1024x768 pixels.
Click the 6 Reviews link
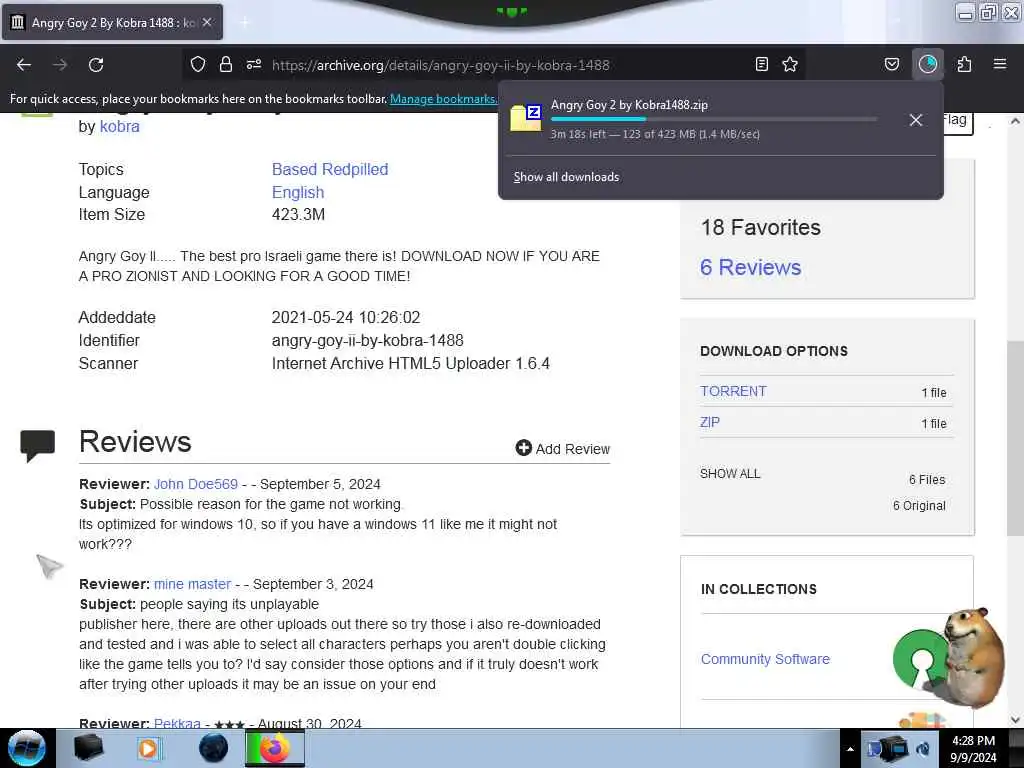point(750,267)
